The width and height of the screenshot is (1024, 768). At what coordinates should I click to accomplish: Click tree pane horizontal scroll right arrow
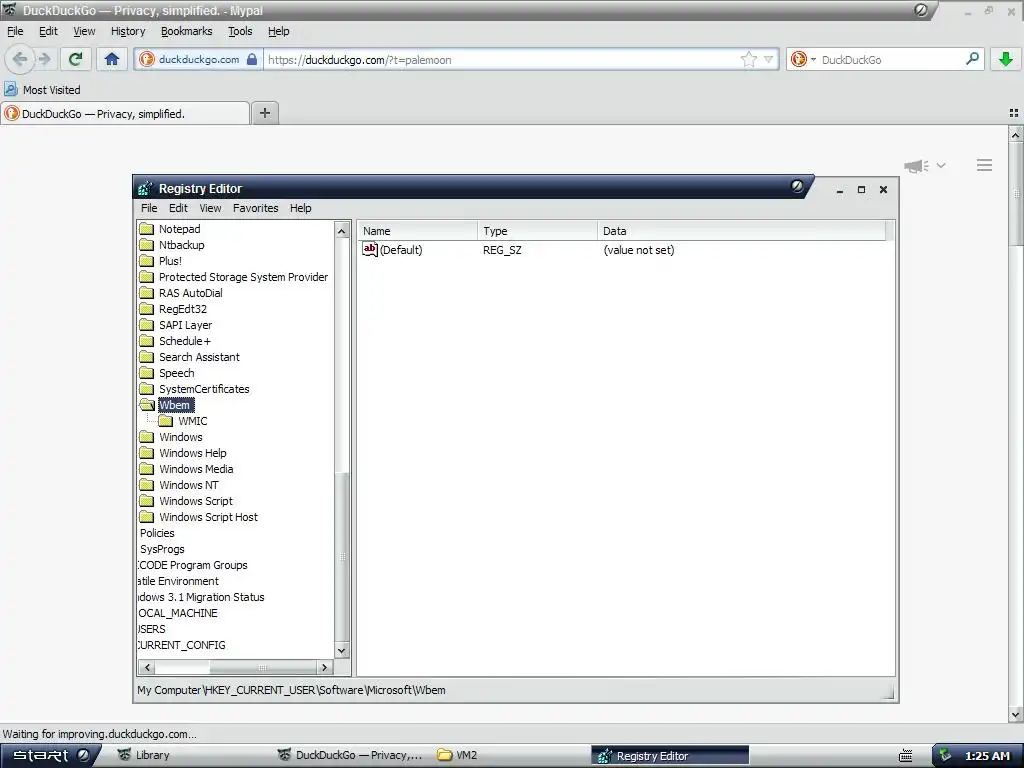[325, 667]
